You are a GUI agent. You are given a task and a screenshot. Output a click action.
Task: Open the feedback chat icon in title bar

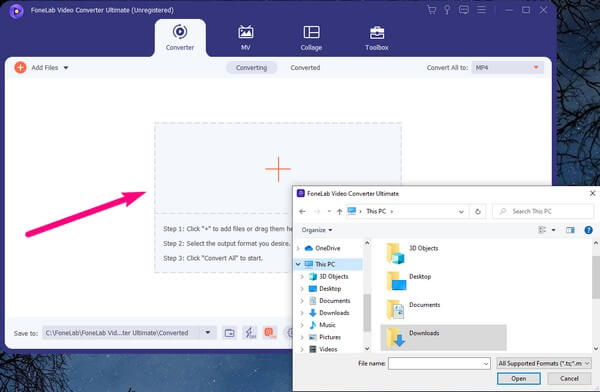coord(464,10)
